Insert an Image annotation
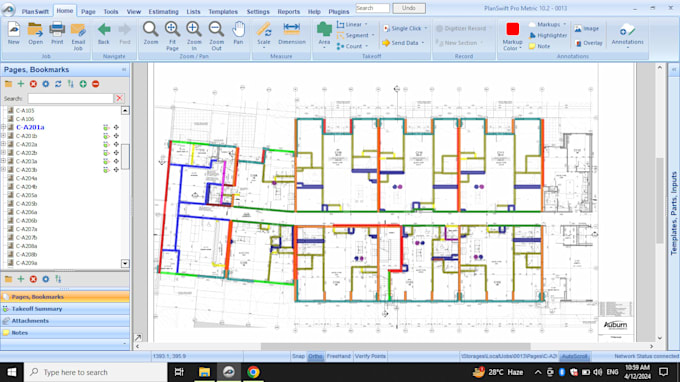 (587, 29)
